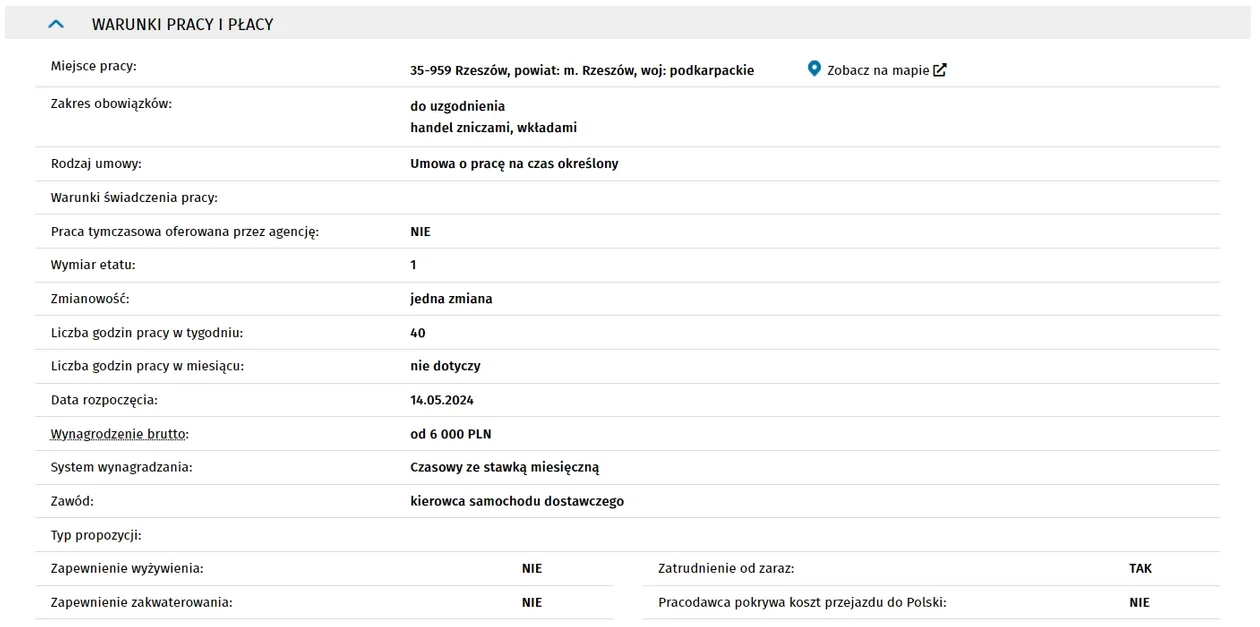Click the underlined Wynagrodzenie brutto label
1260x627 pixels.
pos(120,434)
